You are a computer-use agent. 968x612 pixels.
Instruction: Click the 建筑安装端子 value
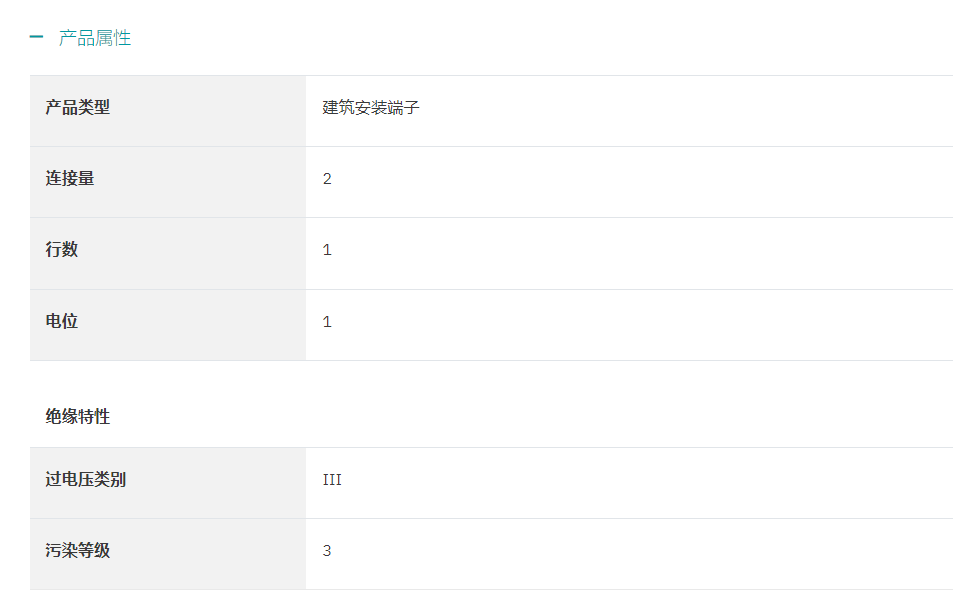tap(371, 108)
